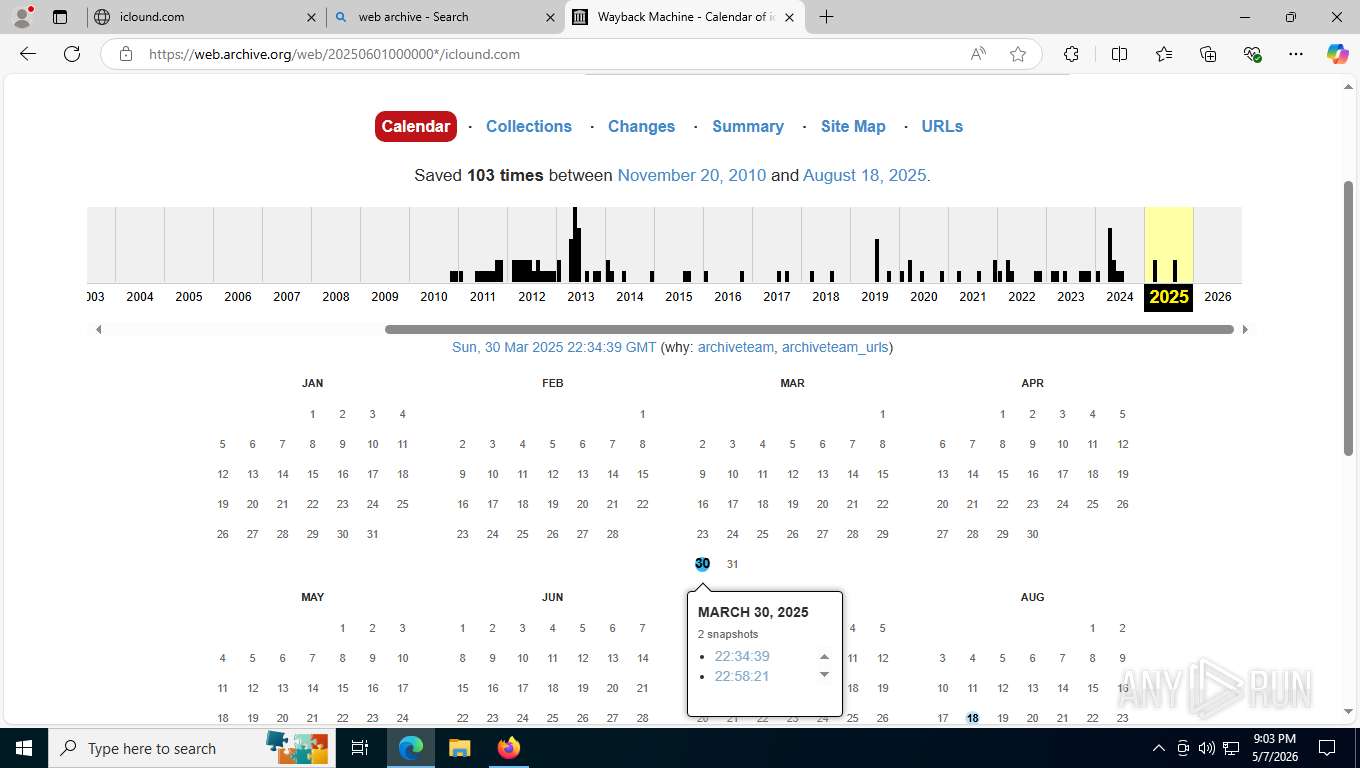This screenshot has height=768, width=1360.
Task: Open November 20, 2010 first capture
Action: pyautogui.click(x=692, y=175)
